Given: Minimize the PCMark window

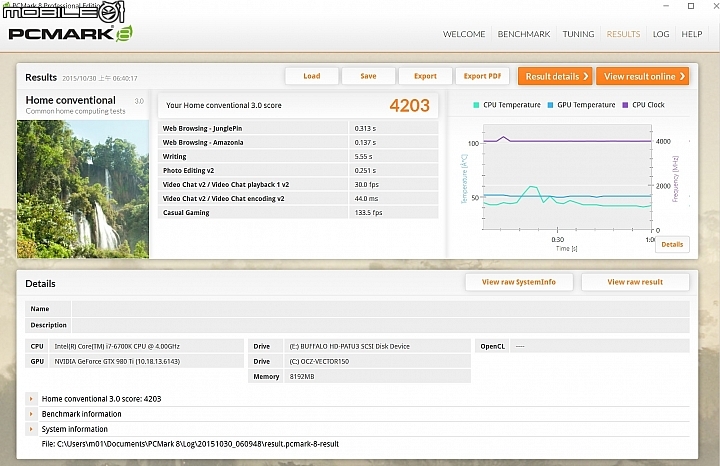Looking at the screenshot, I should click(x=666, y=6).
